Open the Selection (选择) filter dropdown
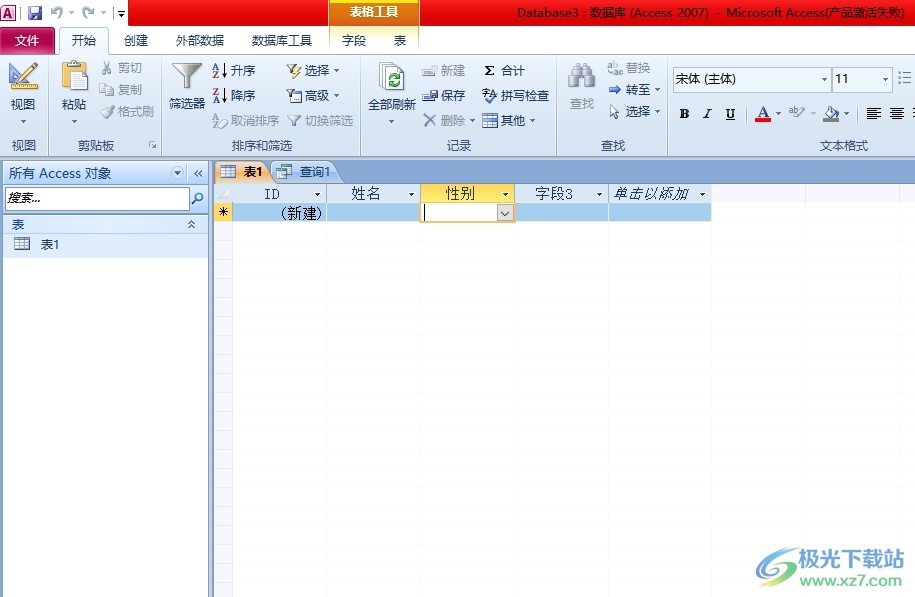This screenshot has height=597, width=915. point(313,71)
